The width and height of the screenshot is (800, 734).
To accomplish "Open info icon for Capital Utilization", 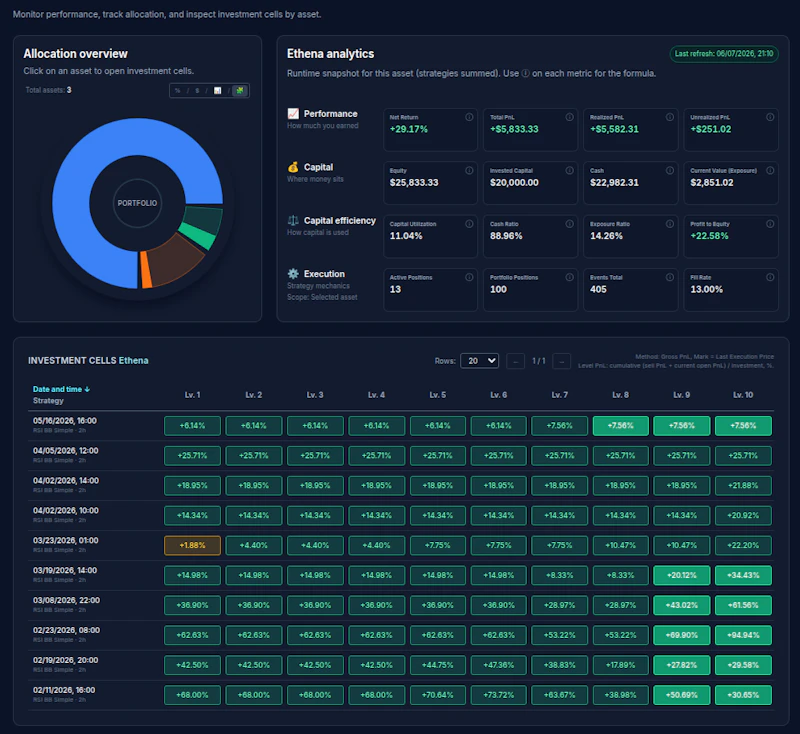I will [x=469, y=223].
